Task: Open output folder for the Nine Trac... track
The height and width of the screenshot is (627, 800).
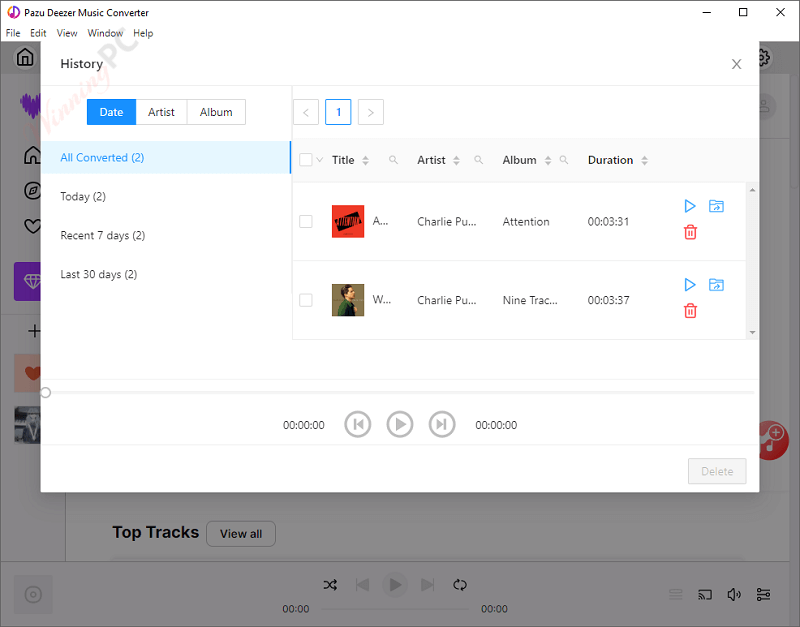Action: (716, 285)
